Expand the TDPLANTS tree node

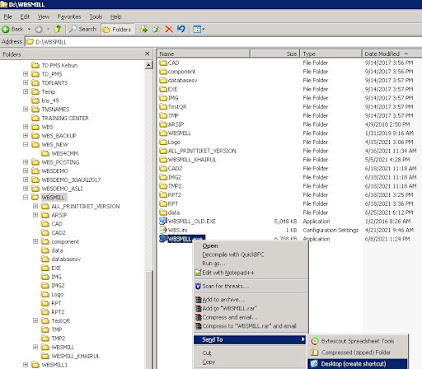coord(26,83)
